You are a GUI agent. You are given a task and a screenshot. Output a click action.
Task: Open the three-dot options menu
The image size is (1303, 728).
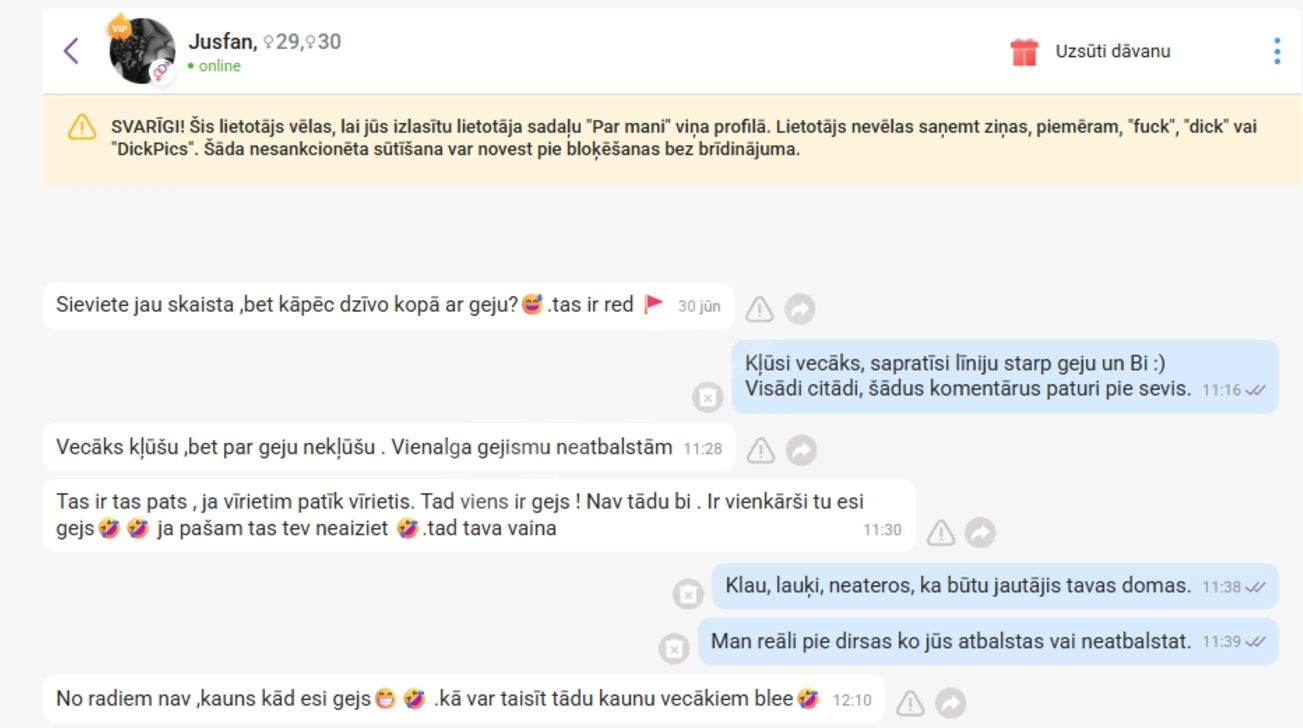pyautogui.click(x=1277, y=51)
